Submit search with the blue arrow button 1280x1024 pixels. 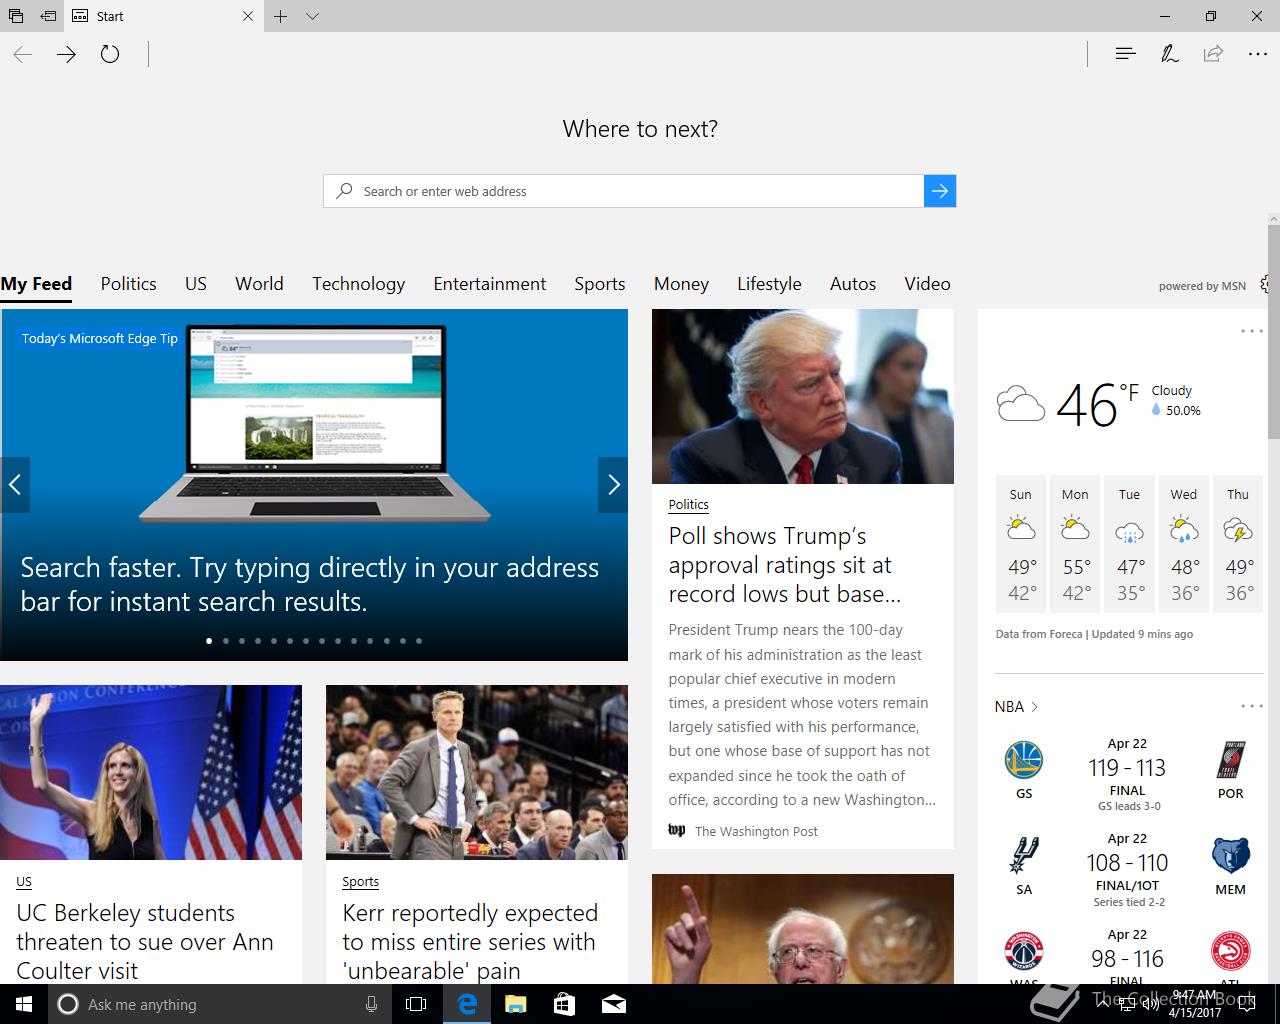940,191
